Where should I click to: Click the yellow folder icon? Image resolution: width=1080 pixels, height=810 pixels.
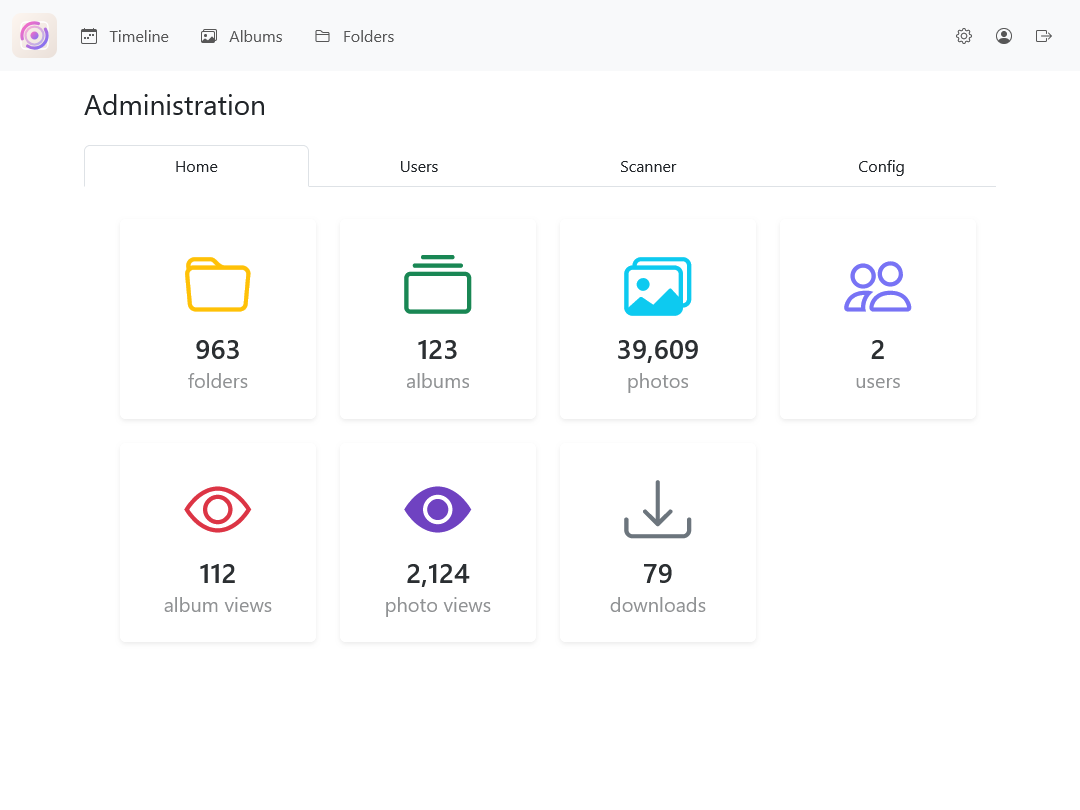218,284
